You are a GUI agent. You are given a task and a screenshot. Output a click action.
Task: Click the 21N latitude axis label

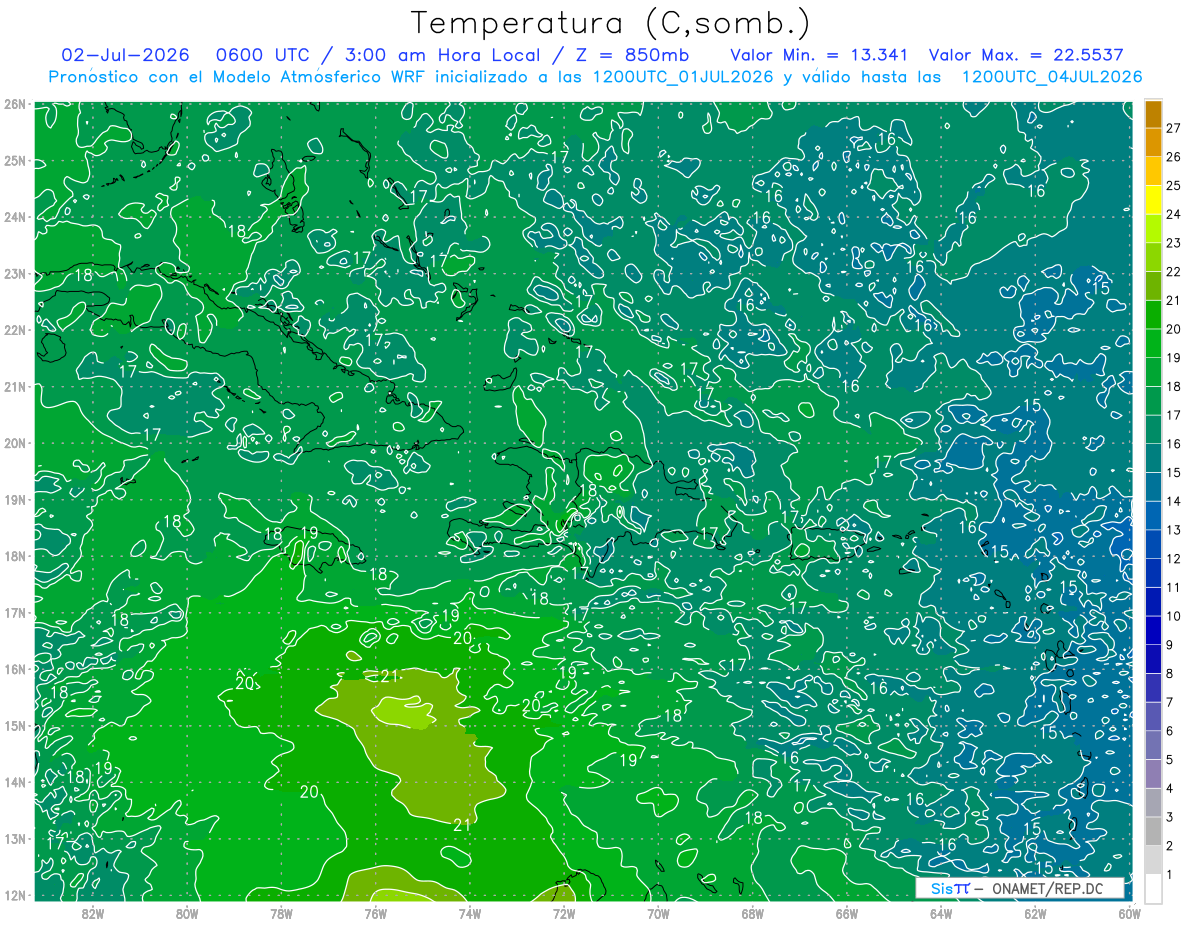(15, 386)
